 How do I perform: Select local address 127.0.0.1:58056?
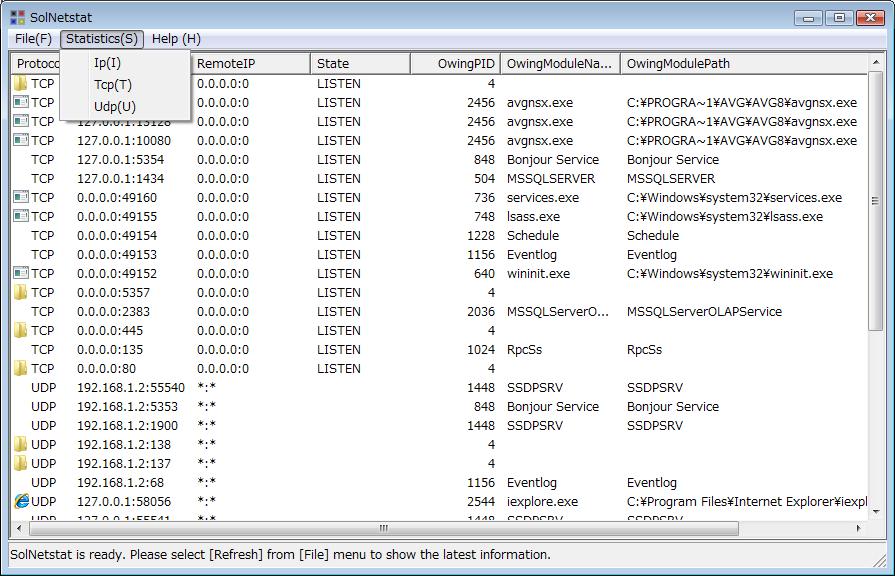124,501
